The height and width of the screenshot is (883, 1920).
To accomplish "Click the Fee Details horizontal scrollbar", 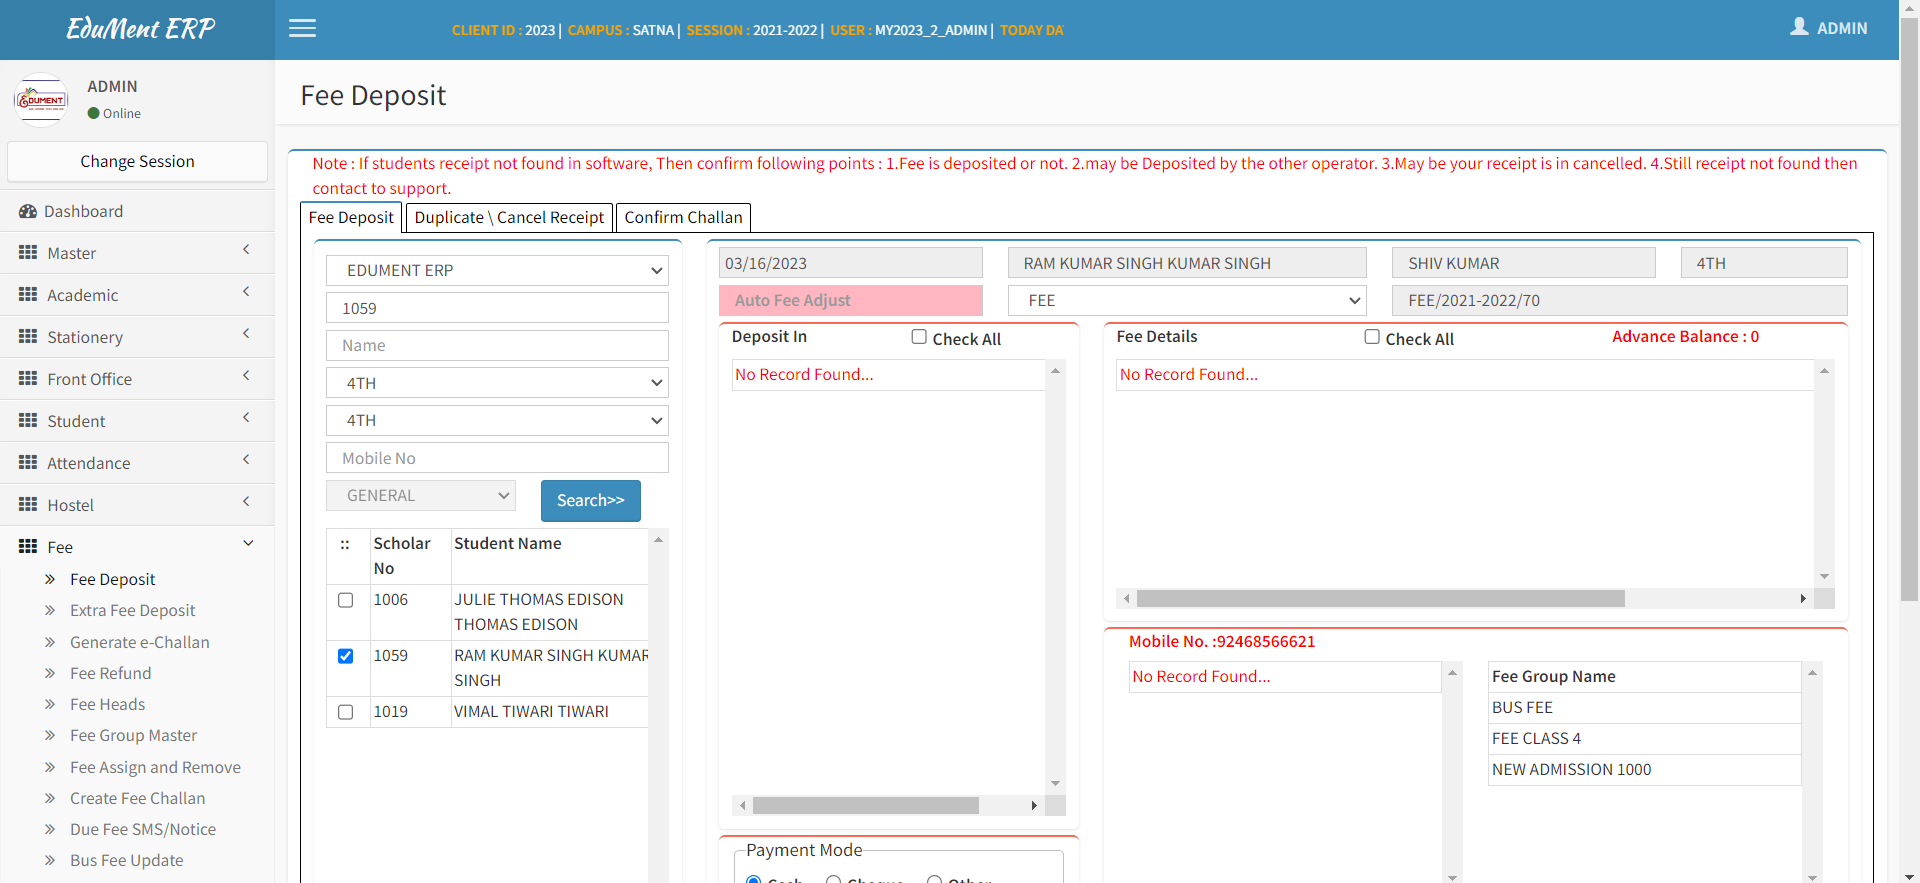I will 1380,599.
